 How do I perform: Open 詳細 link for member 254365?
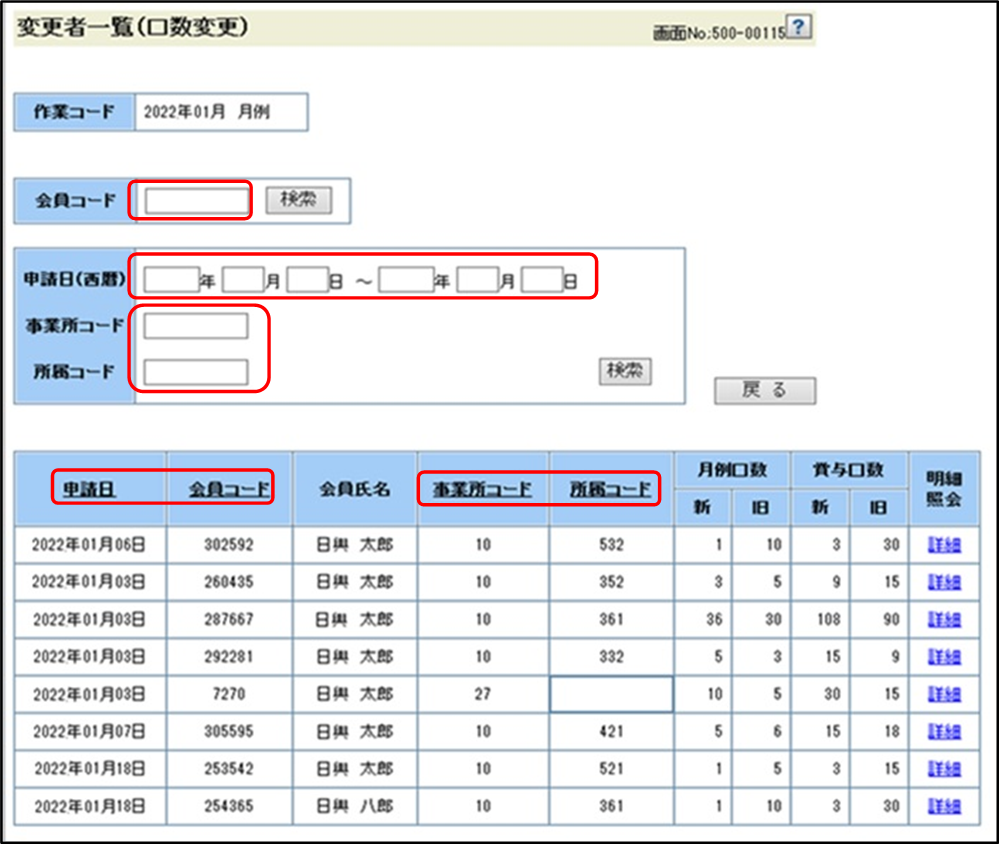coord(944,806)
